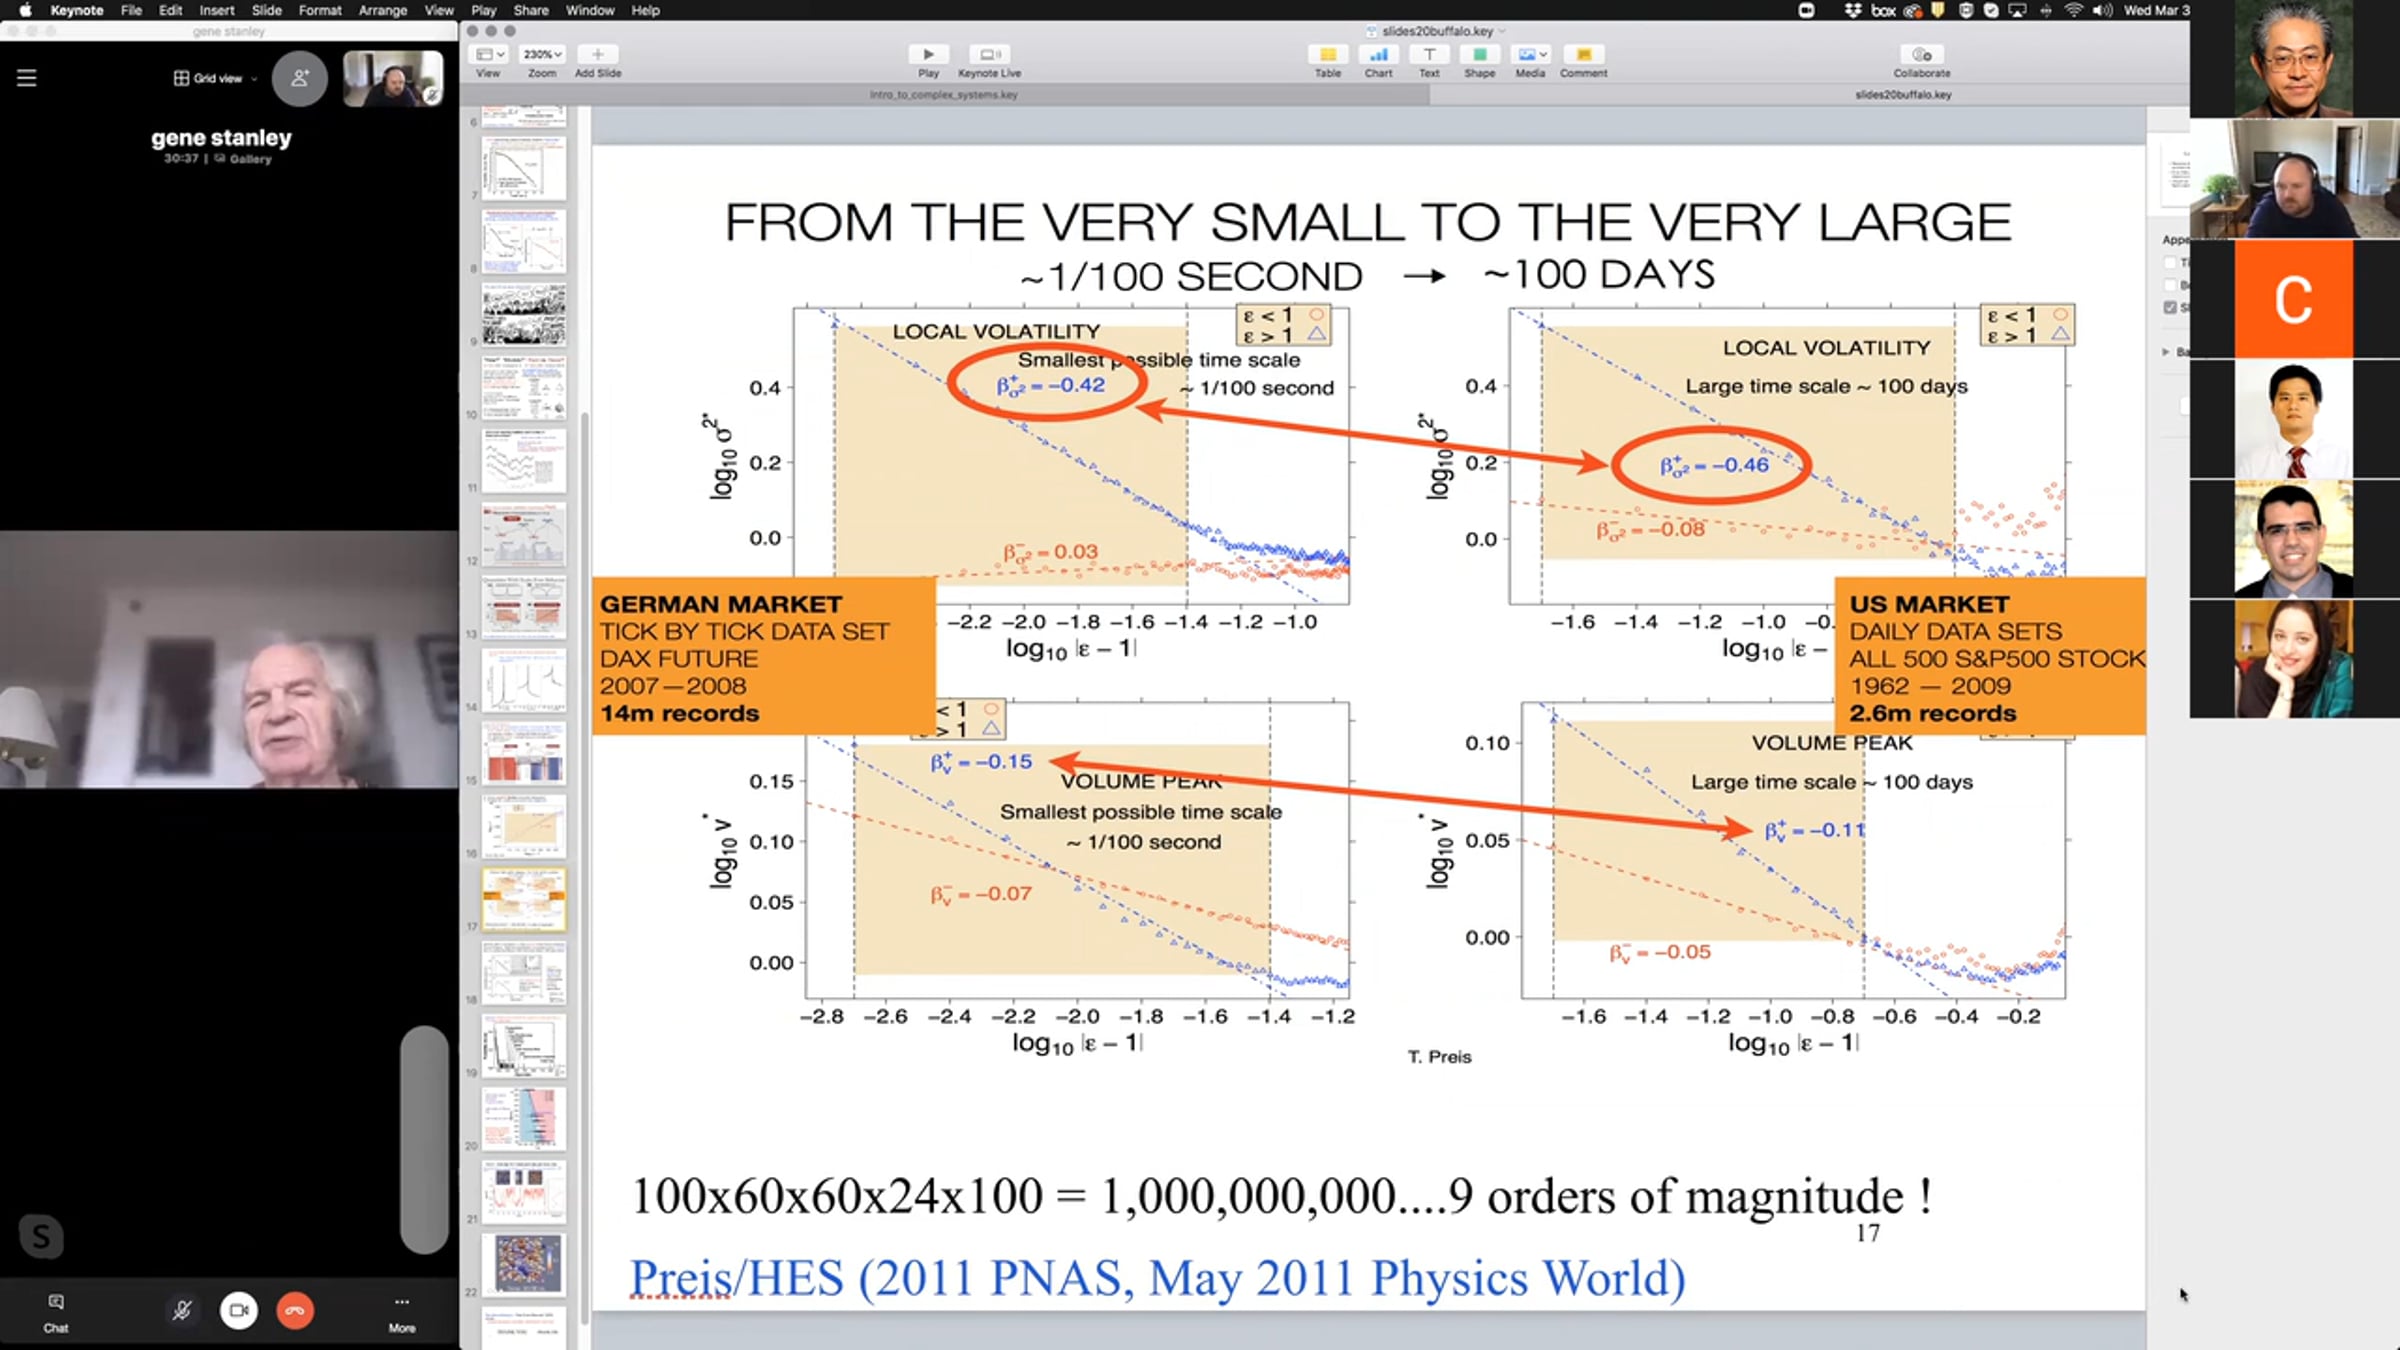Open the More options in the call controls
Image resolution: width=2400 pixels, height=1350 pixels.
click(402, 1312)
